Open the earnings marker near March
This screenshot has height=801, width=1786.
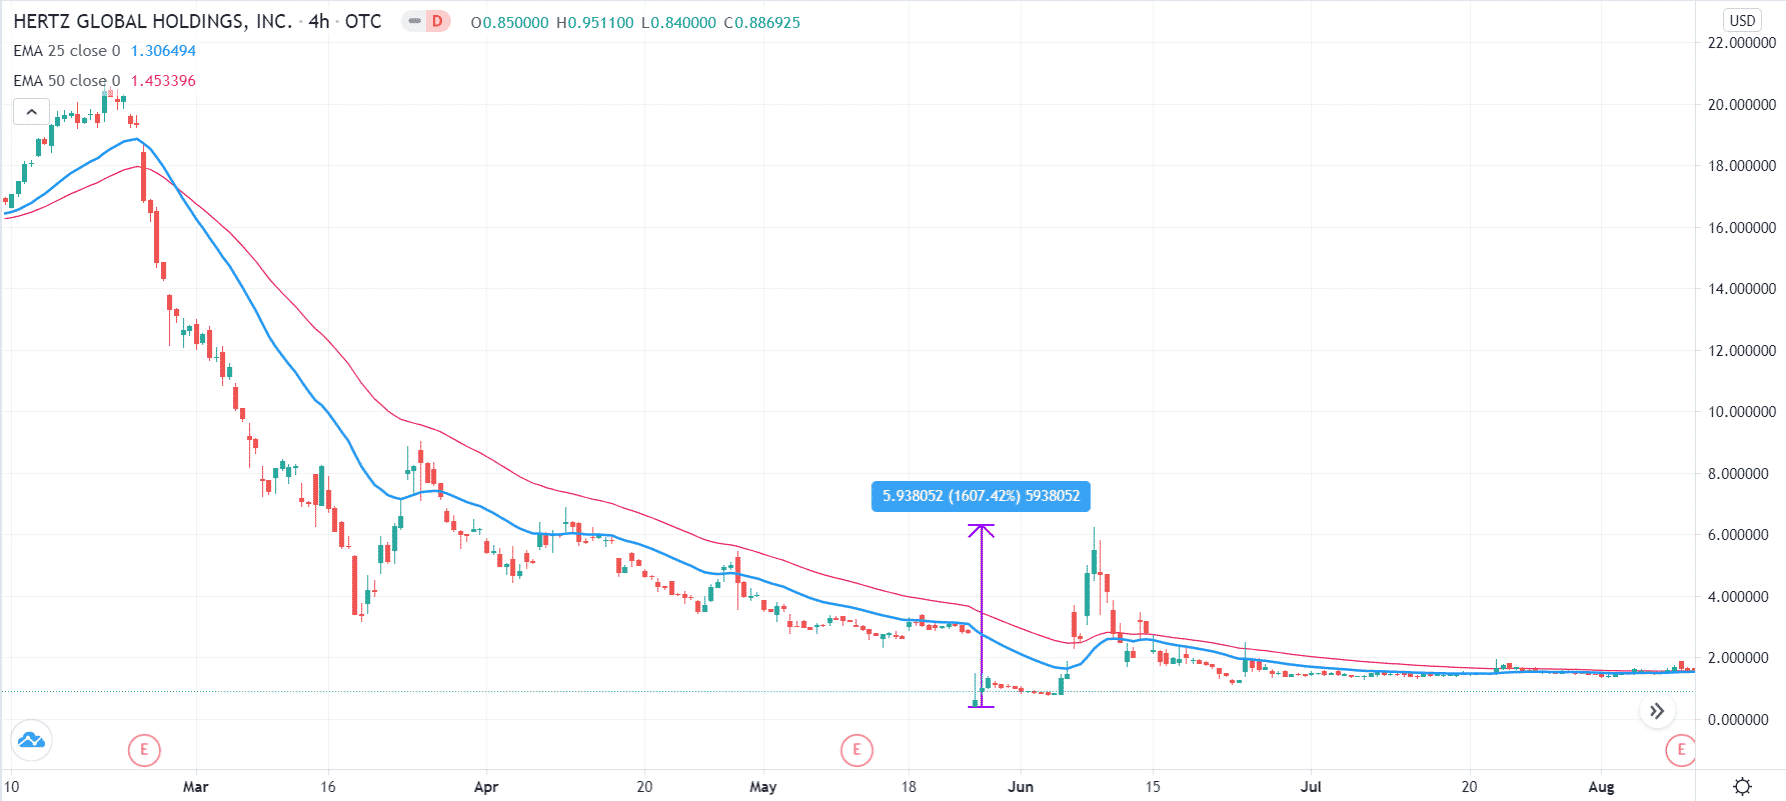click(x=144, y=749)
